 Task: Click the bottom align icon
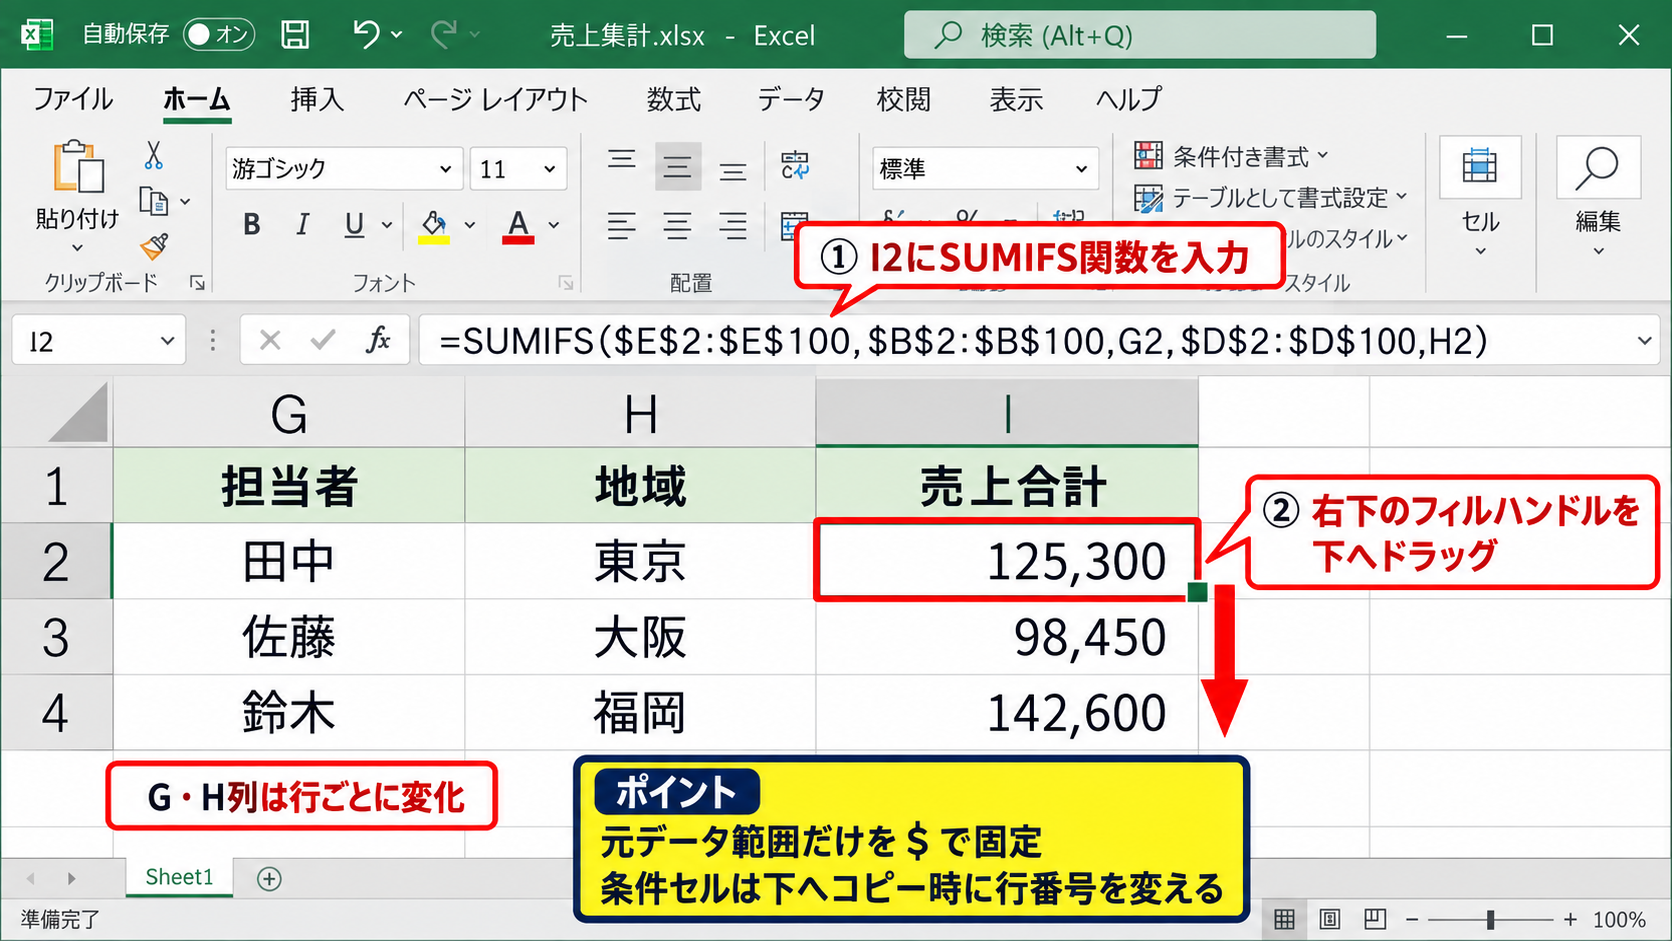pyautogui.click(x=733, y=172)
